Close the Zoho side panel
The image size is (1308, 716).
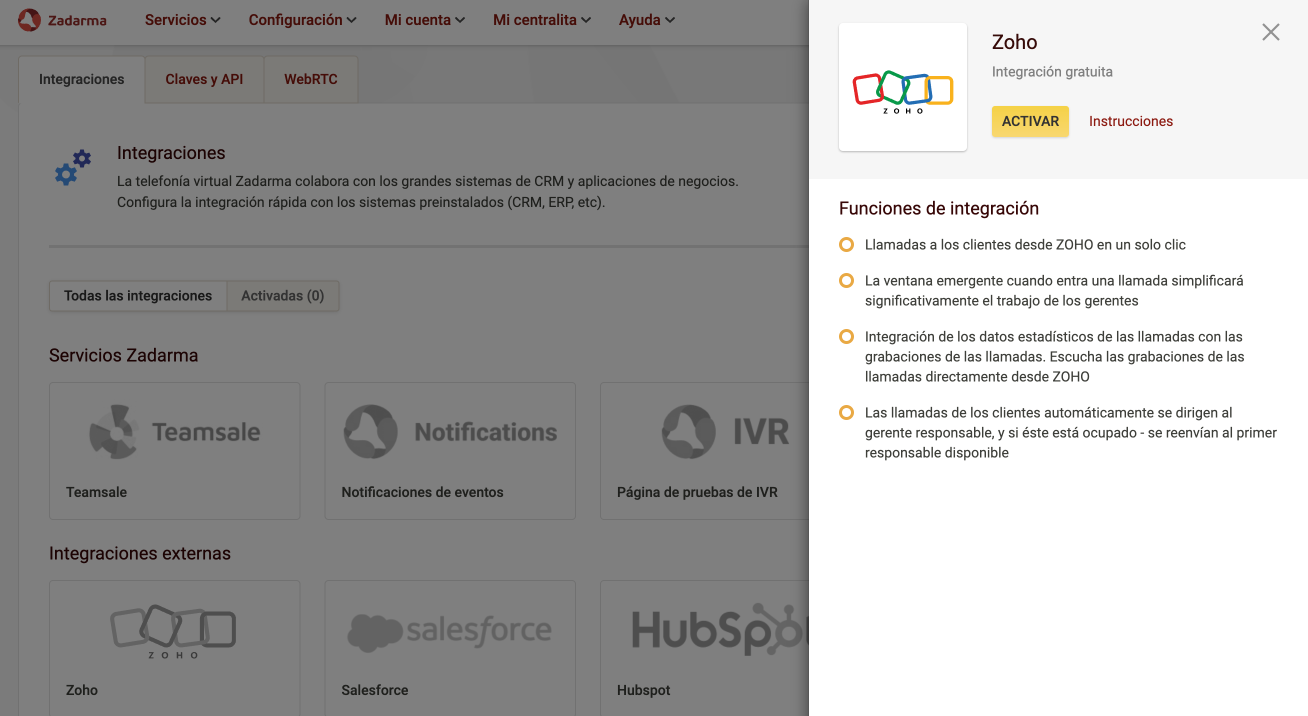1271,32
